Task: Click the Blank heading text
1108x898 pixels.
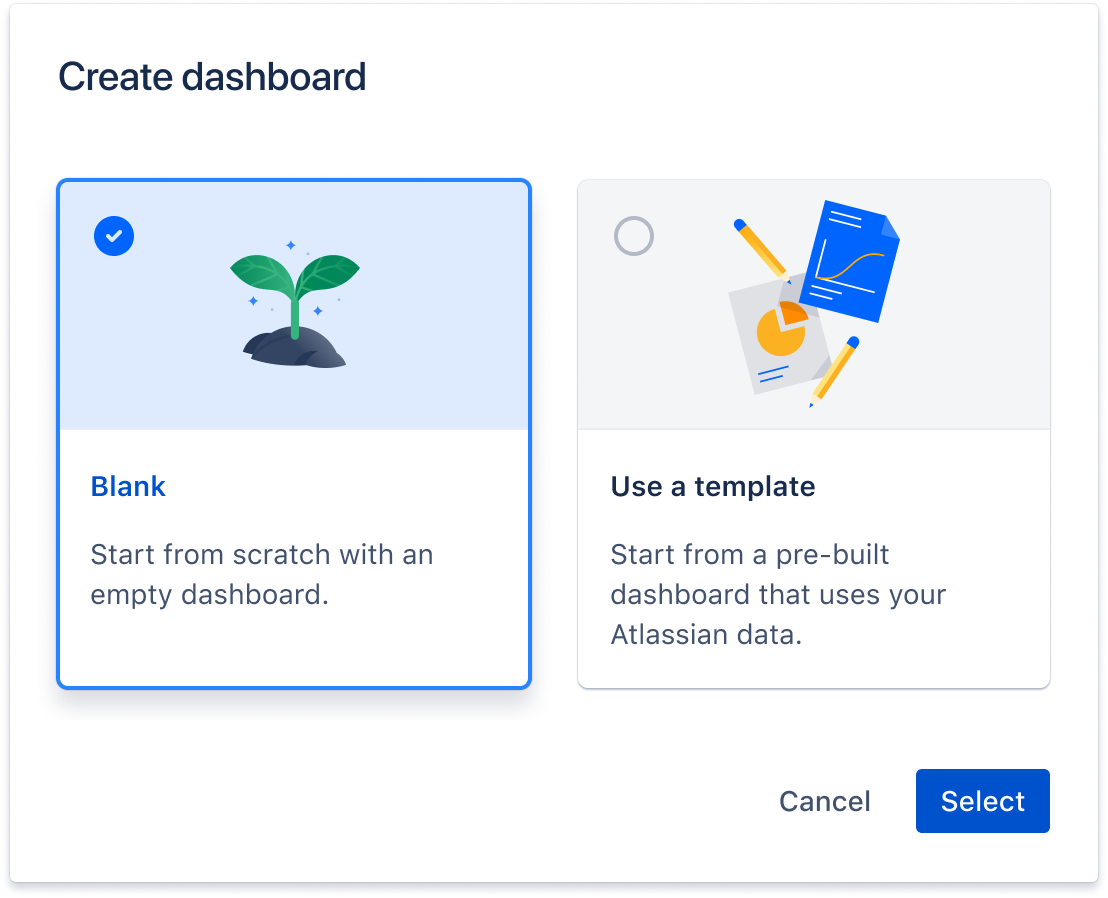Action: (128, 486)
